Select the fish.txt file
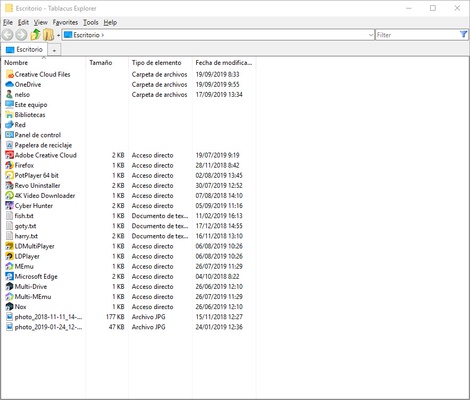Screen dimensions: 470x400 24,216
